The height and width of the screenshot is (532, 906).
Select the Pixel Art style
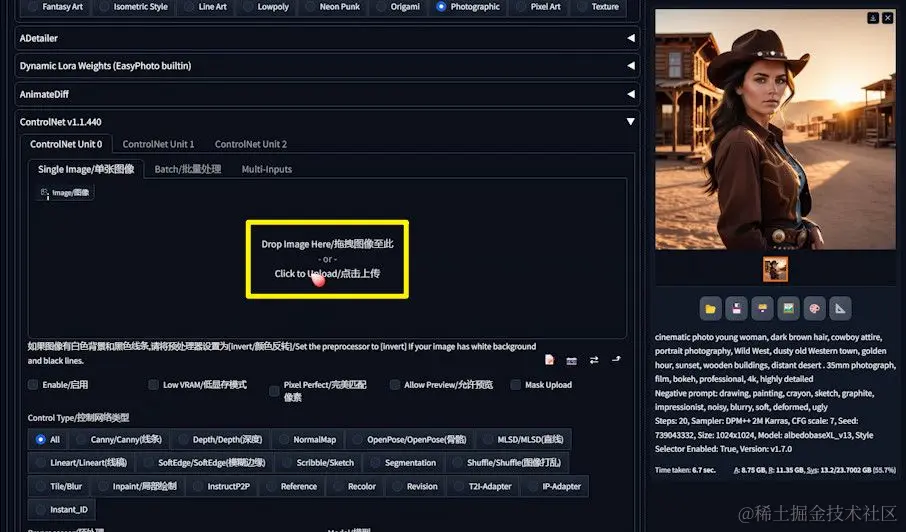(538, 7)
